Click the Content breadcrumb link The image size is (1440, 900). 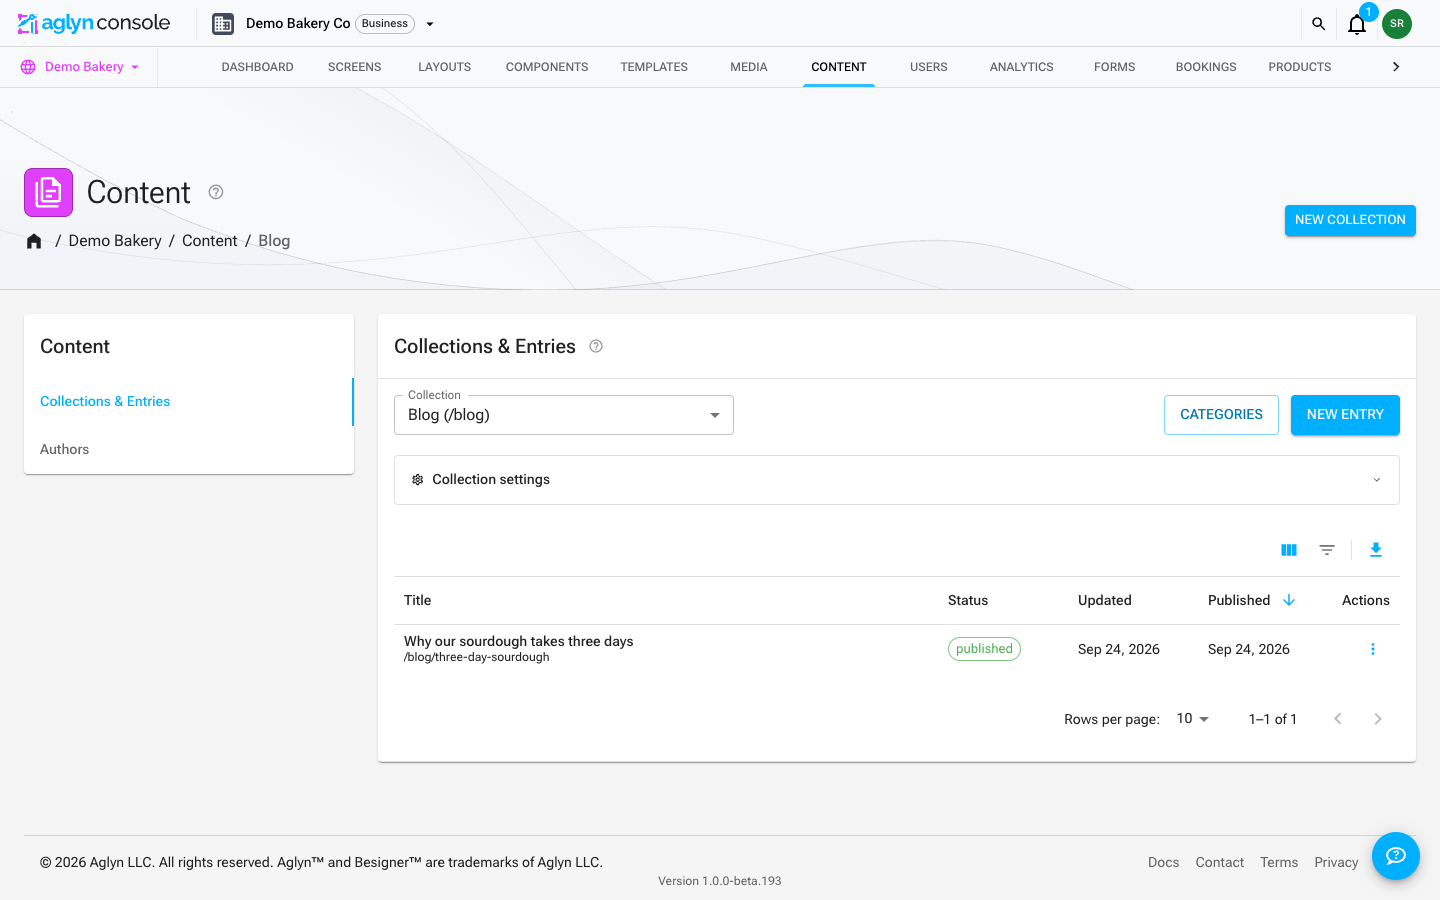coord(210,241)
